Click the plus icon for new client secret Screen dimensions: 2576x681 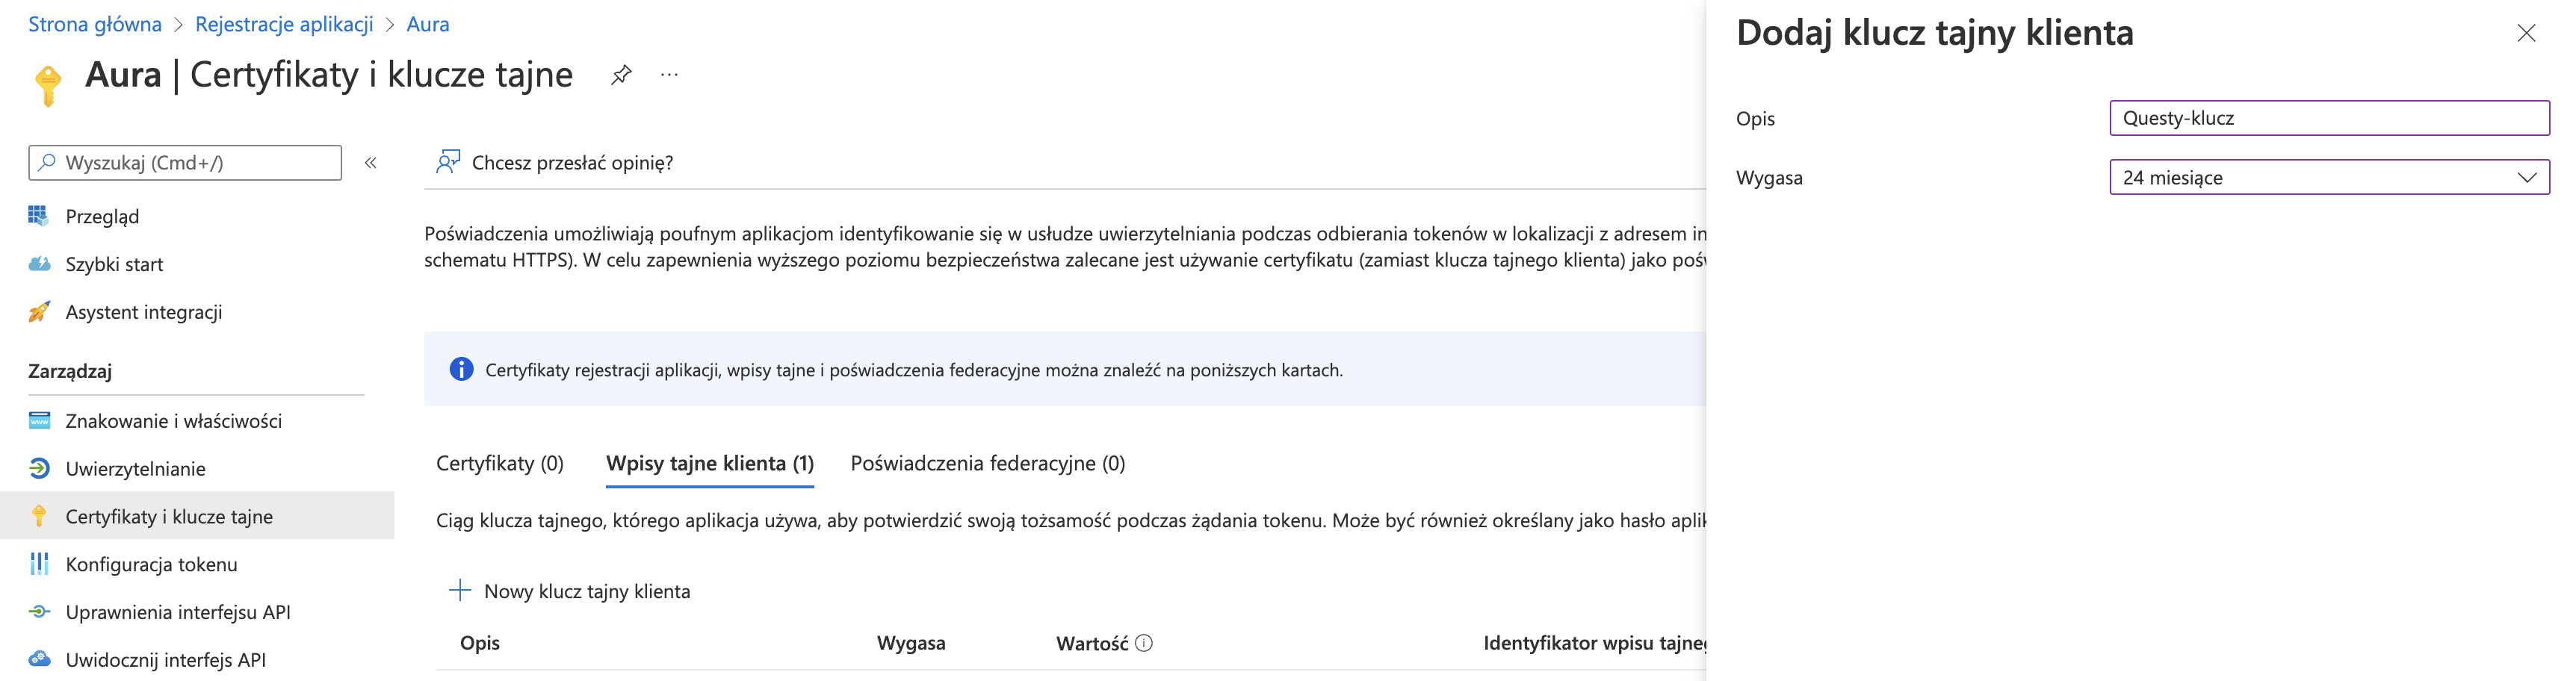coord(460,591)
